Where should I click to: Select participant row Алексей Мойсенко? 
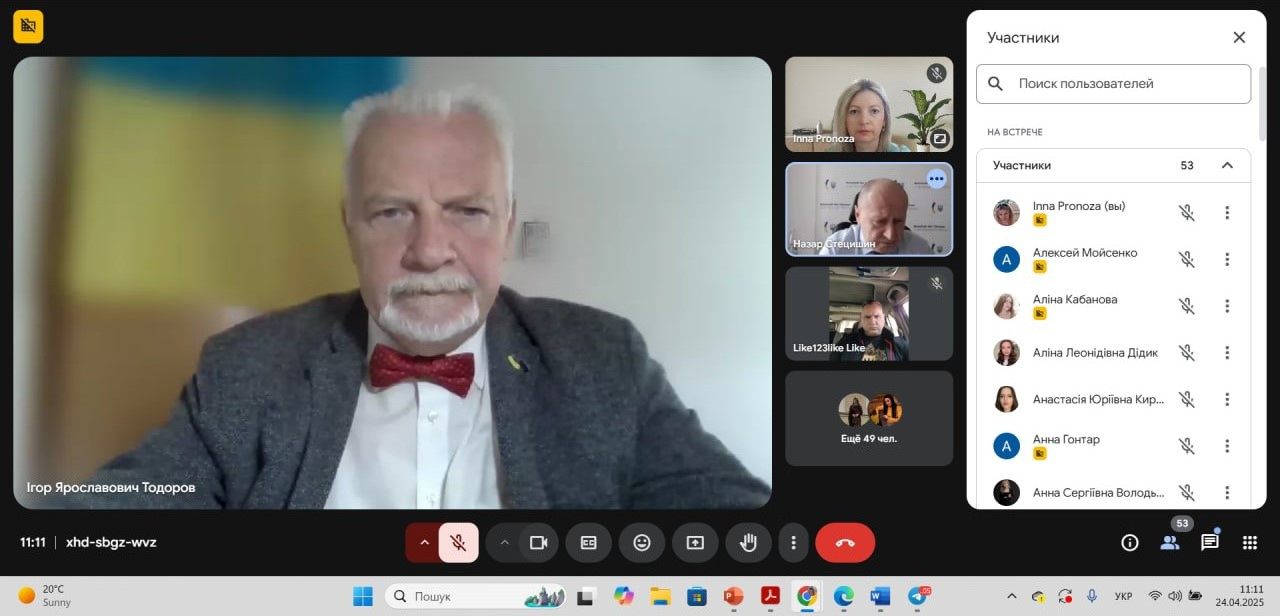click(1114, 259)
